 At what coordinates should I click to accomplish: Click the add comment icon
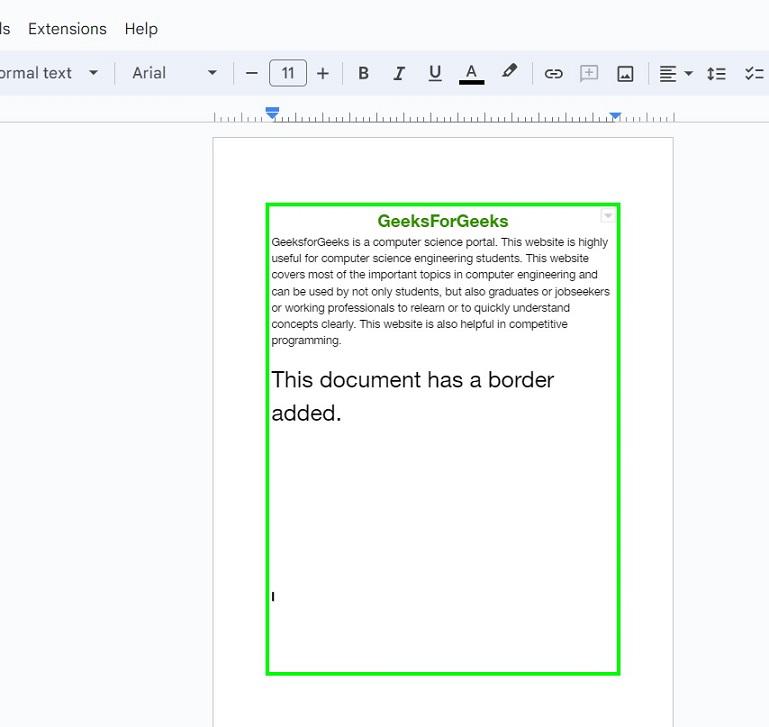click(589, 73)
